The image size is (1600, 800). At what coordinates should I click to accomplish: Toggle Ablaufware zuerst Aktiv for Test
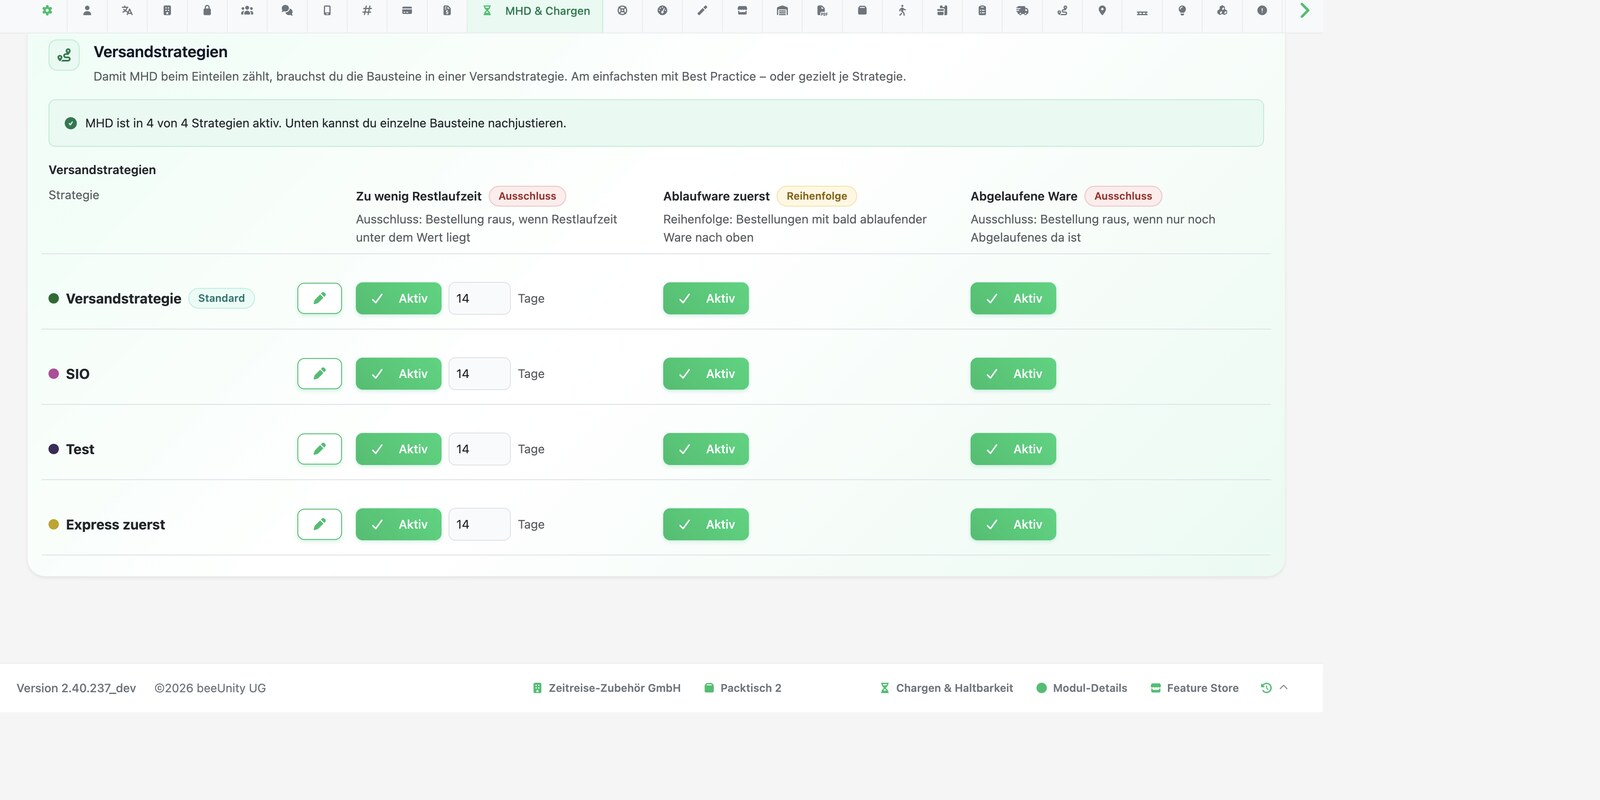coord(705,449)
